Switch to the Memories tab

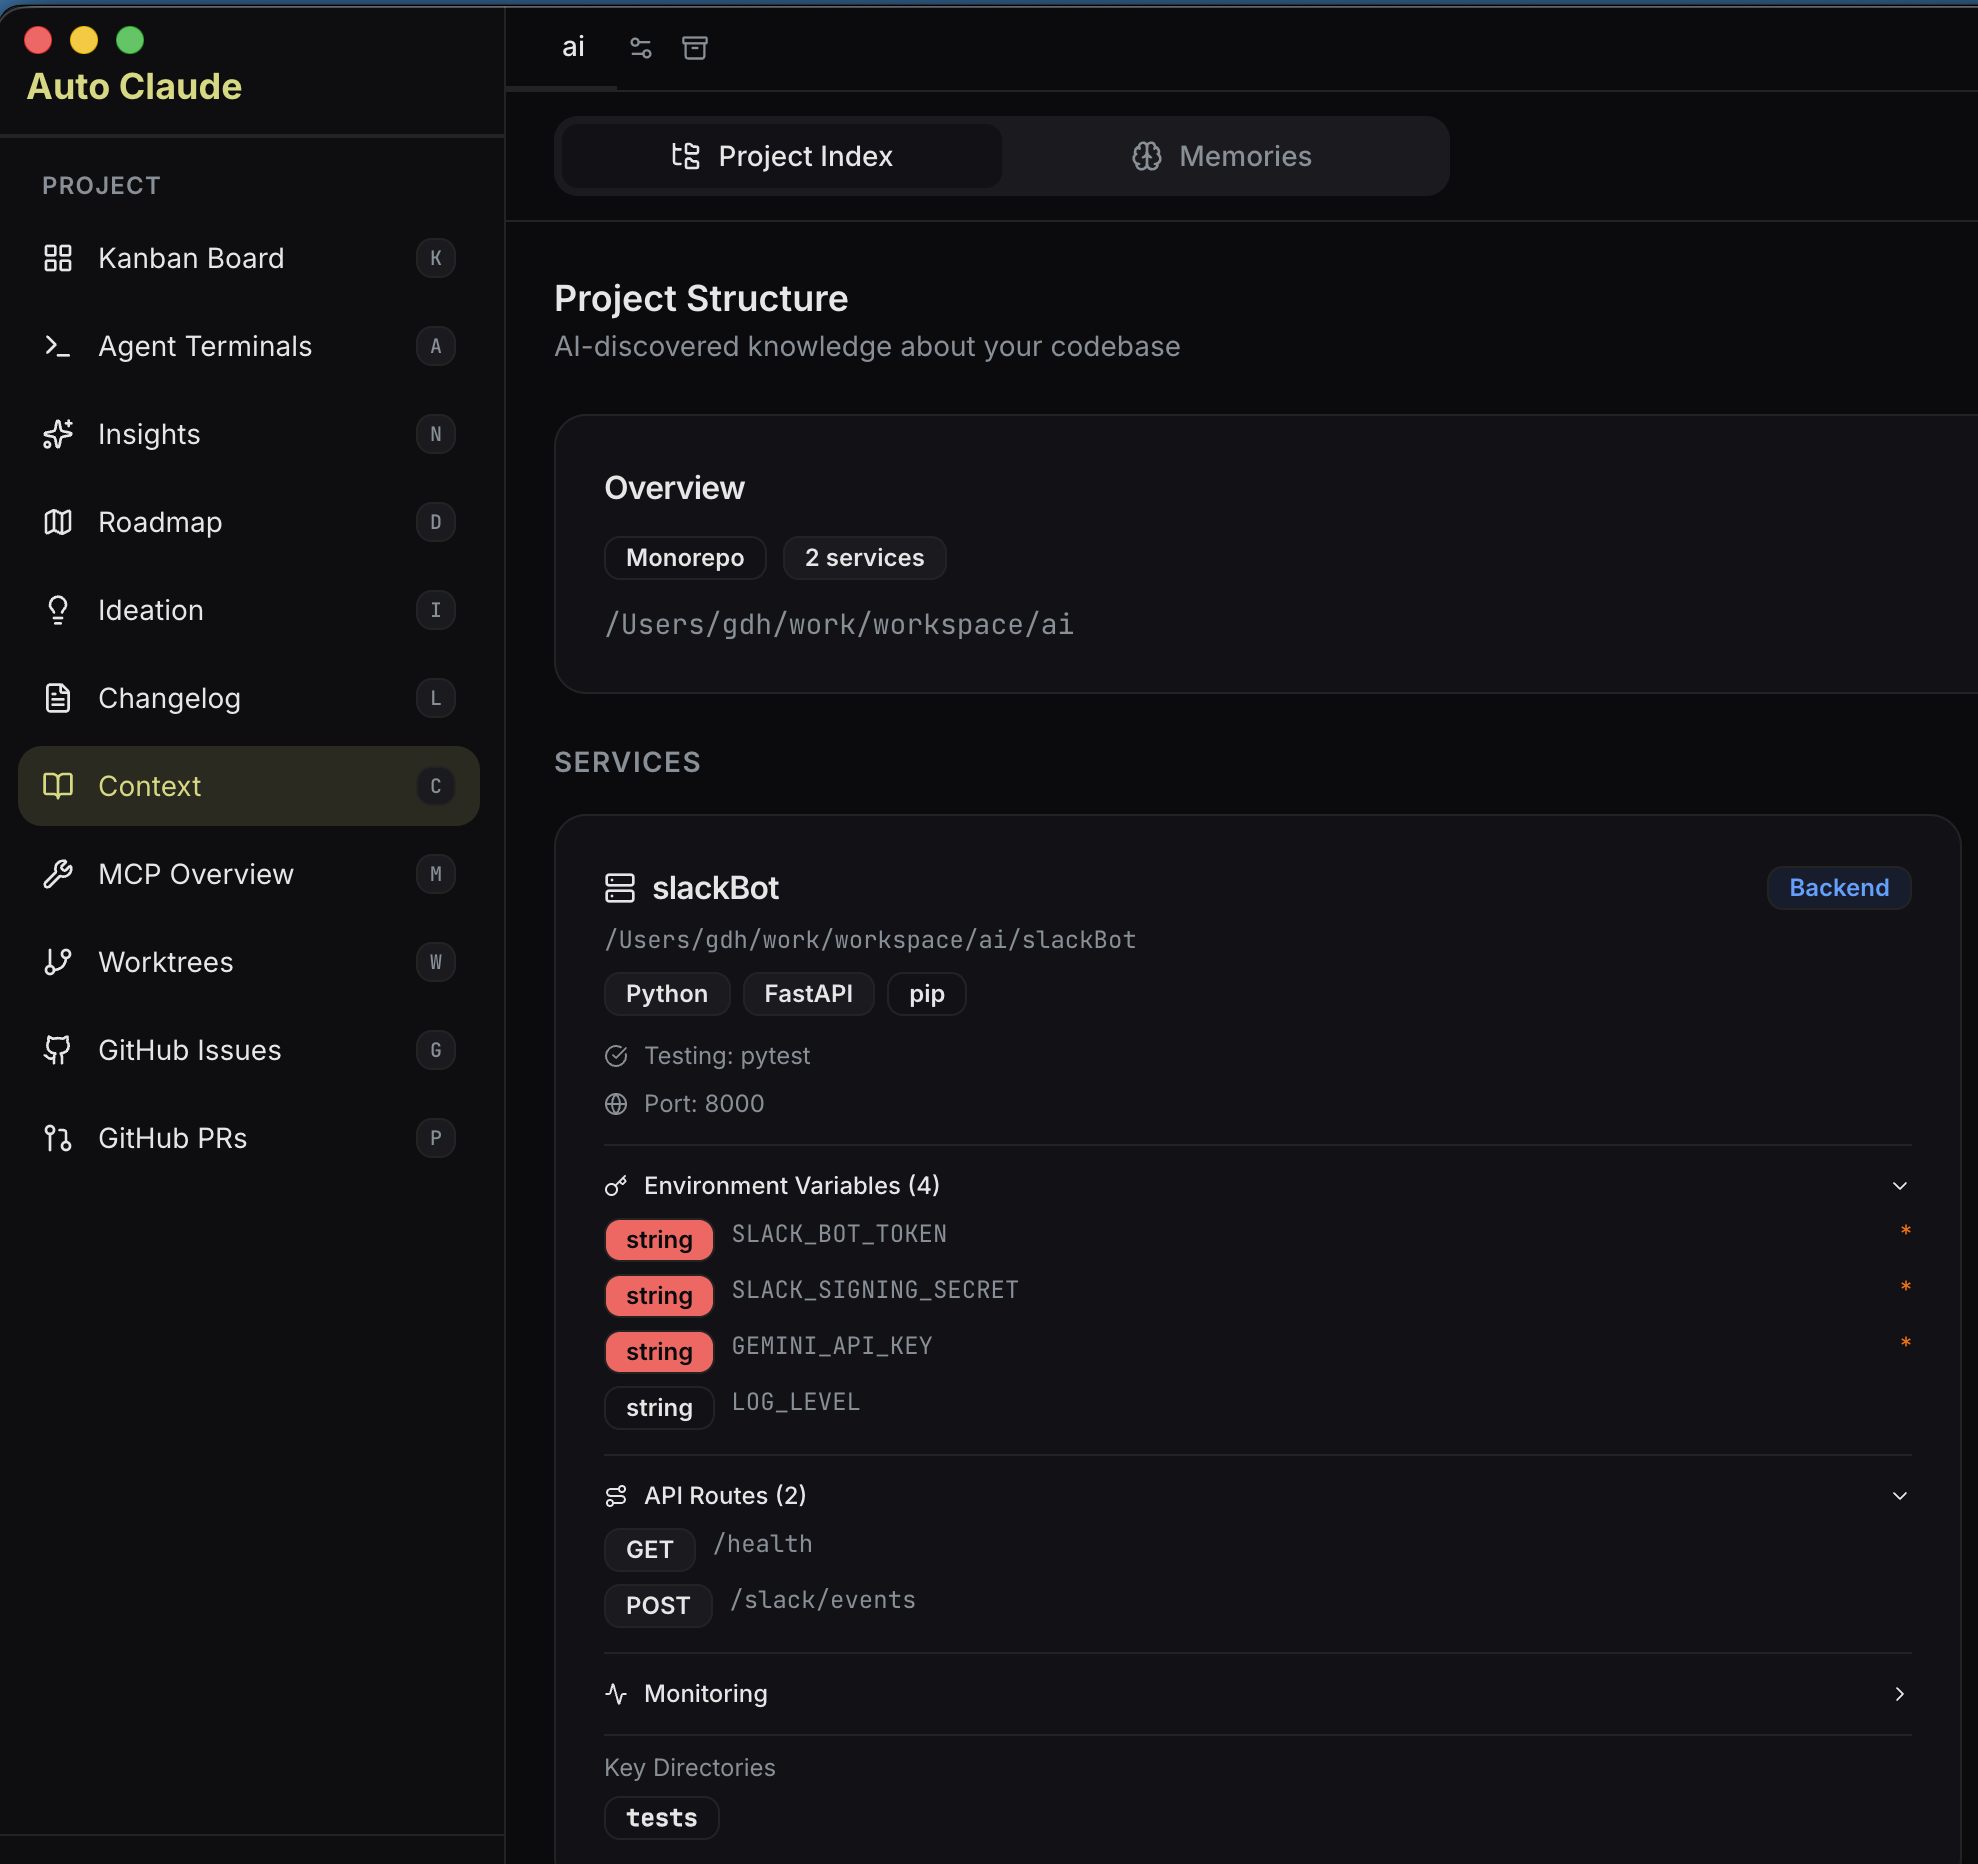click(x=1222, y=156)
